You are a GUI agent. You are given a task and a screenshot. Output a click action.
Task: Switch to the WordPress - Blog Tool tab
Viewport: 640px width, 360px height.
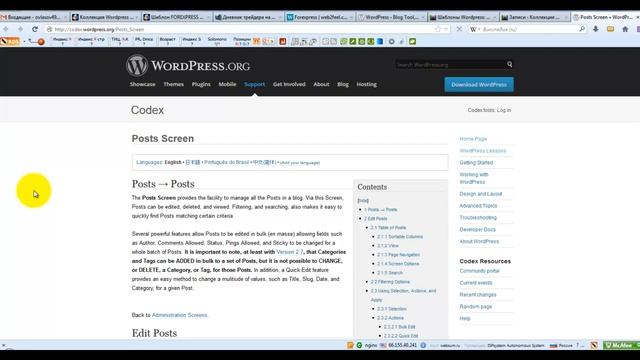point(391,17)
